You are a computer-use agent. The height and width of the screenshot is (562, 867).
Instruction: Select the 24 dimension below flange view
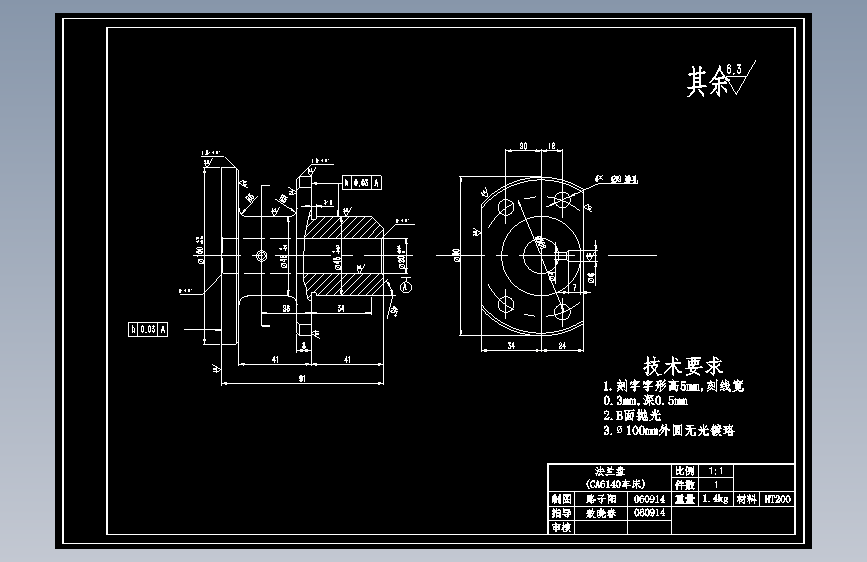point(562,346)
